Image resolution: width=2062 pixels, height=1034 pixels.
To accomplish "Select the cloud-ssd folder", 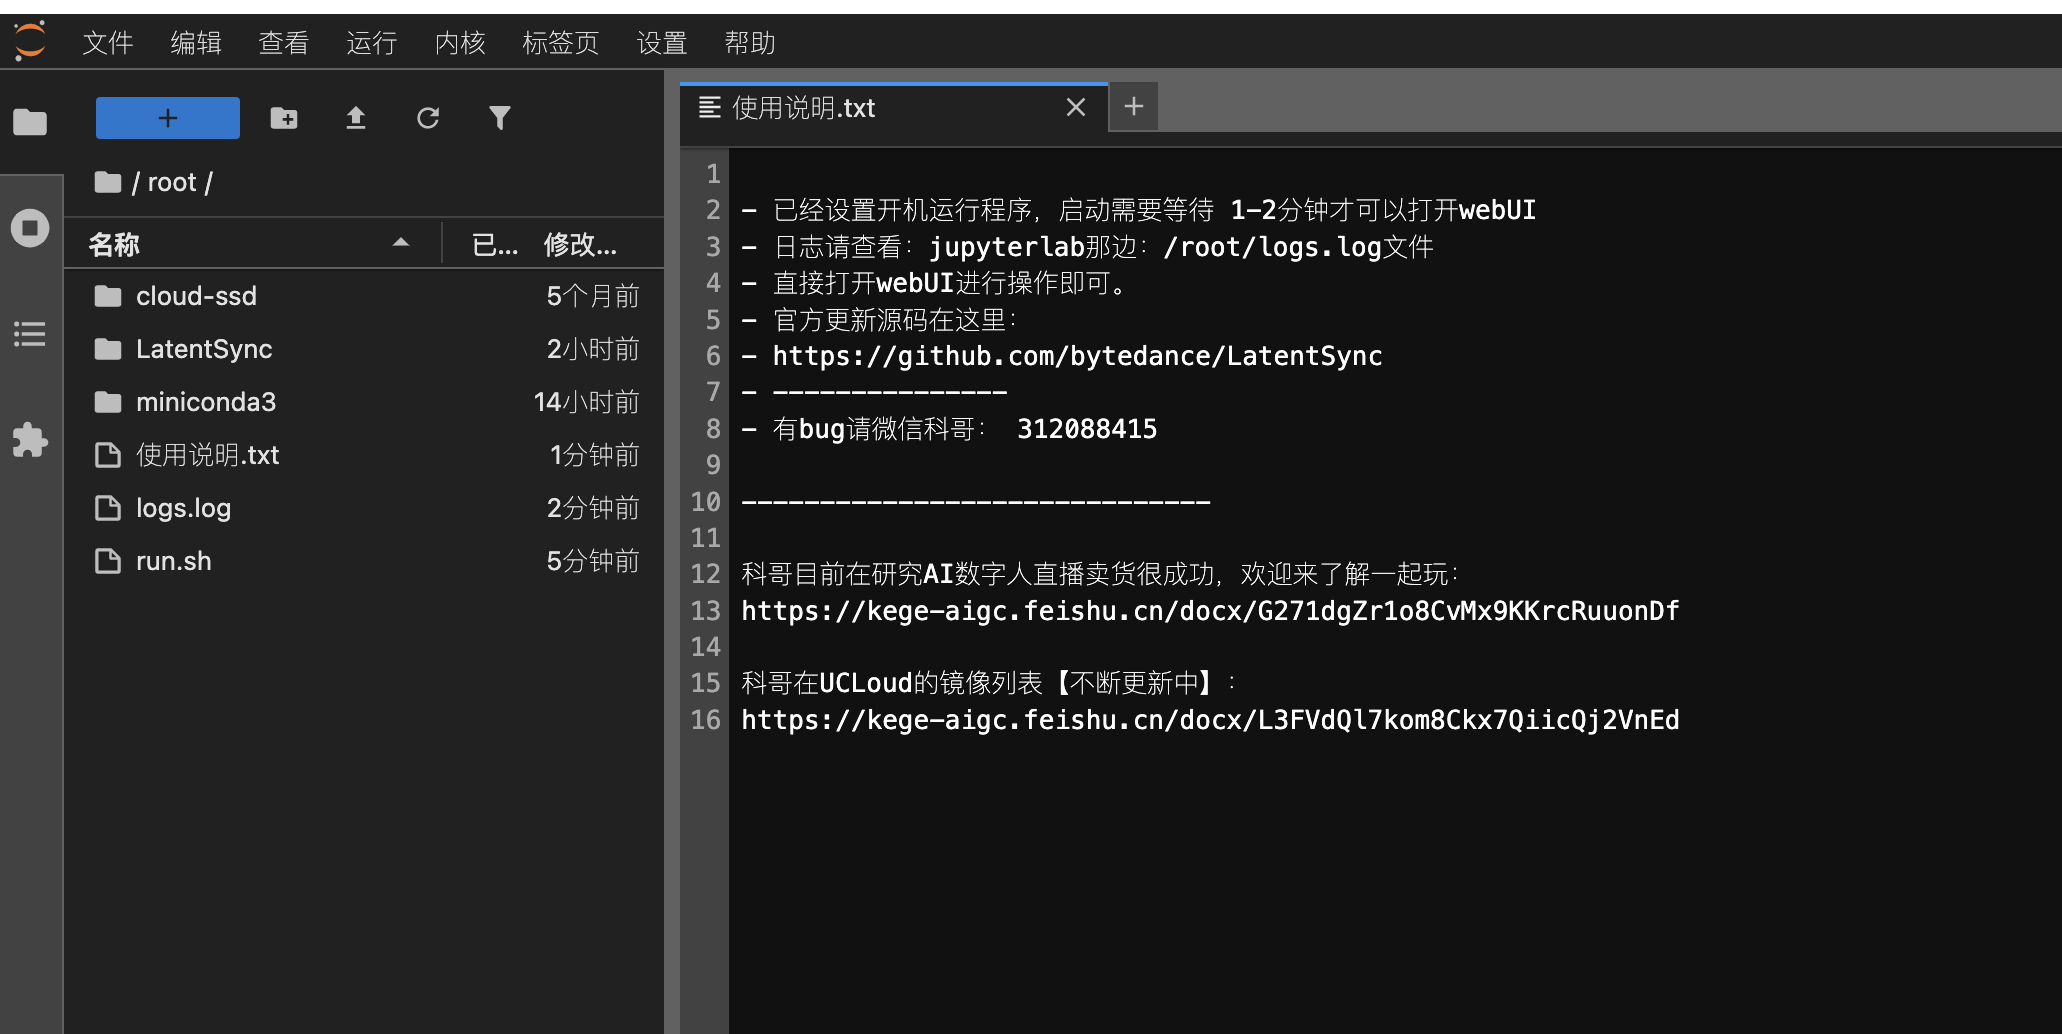I will click(364, 296).
